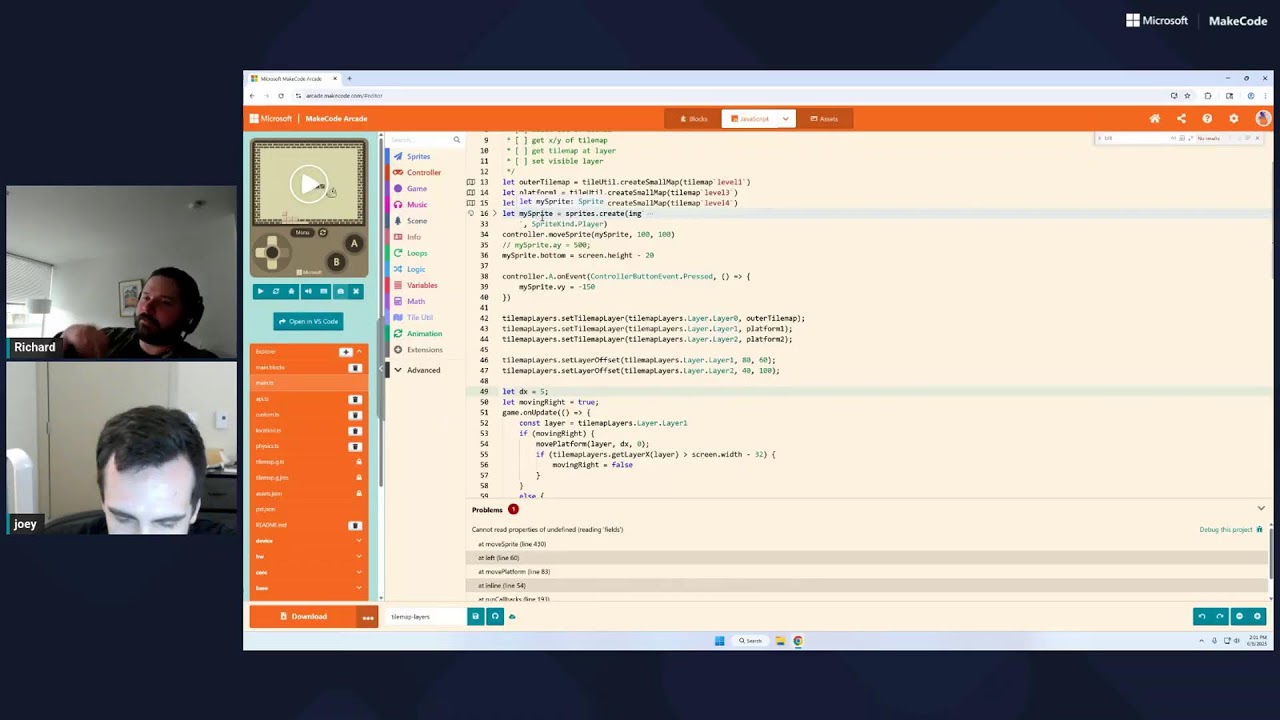The width and height of the screenshot is (1280, 720).
Task: Collapse the Explorer file list
Action: click(x=359, y=352)
